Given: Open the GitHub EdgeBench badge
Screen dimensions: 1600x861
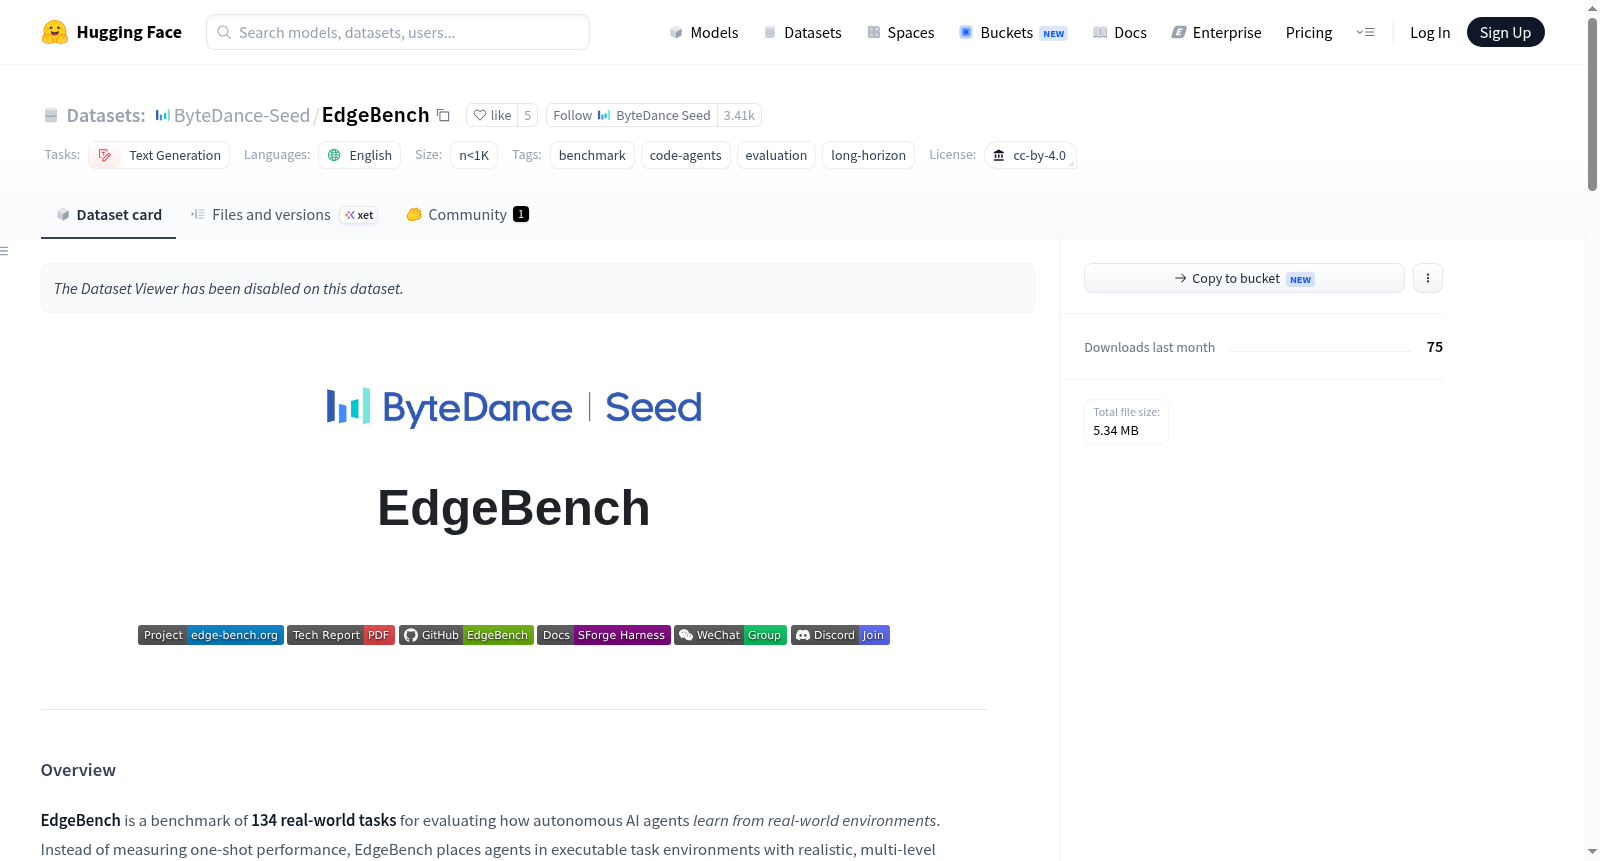Looking at the screenshot, I should (466, 635).
